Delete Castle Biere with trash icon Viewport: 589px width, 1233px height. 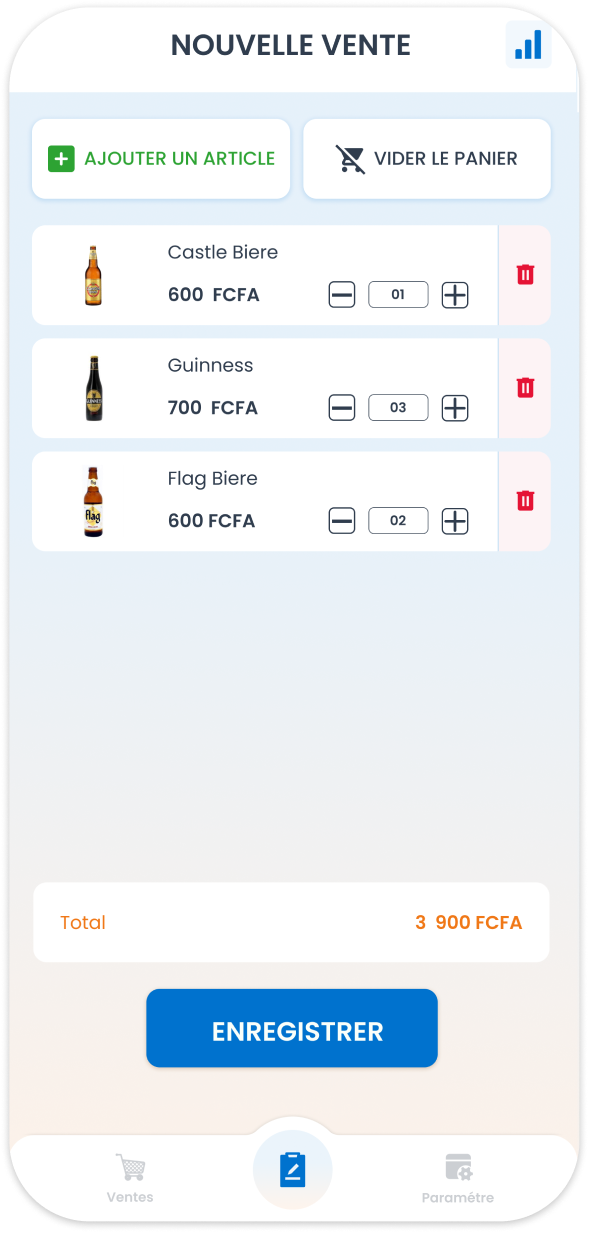(x=525, y=275)
